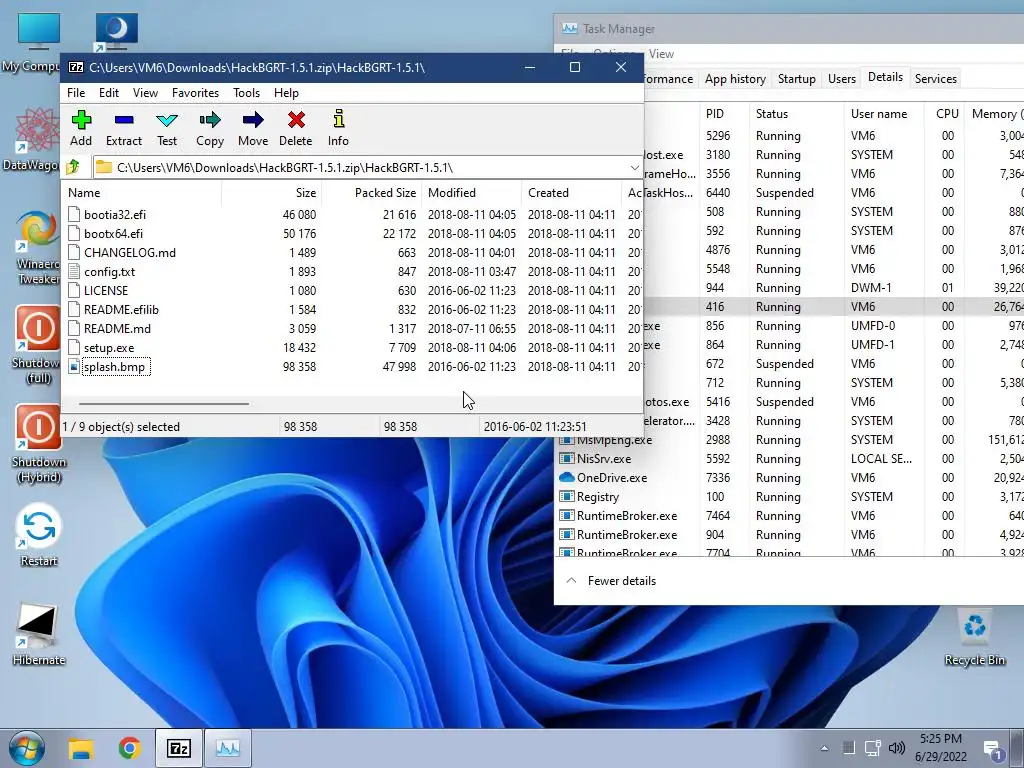Viewport: 1024px width, 768px height.
Task: Select the LICENSE file row
Action: (351, 291)
